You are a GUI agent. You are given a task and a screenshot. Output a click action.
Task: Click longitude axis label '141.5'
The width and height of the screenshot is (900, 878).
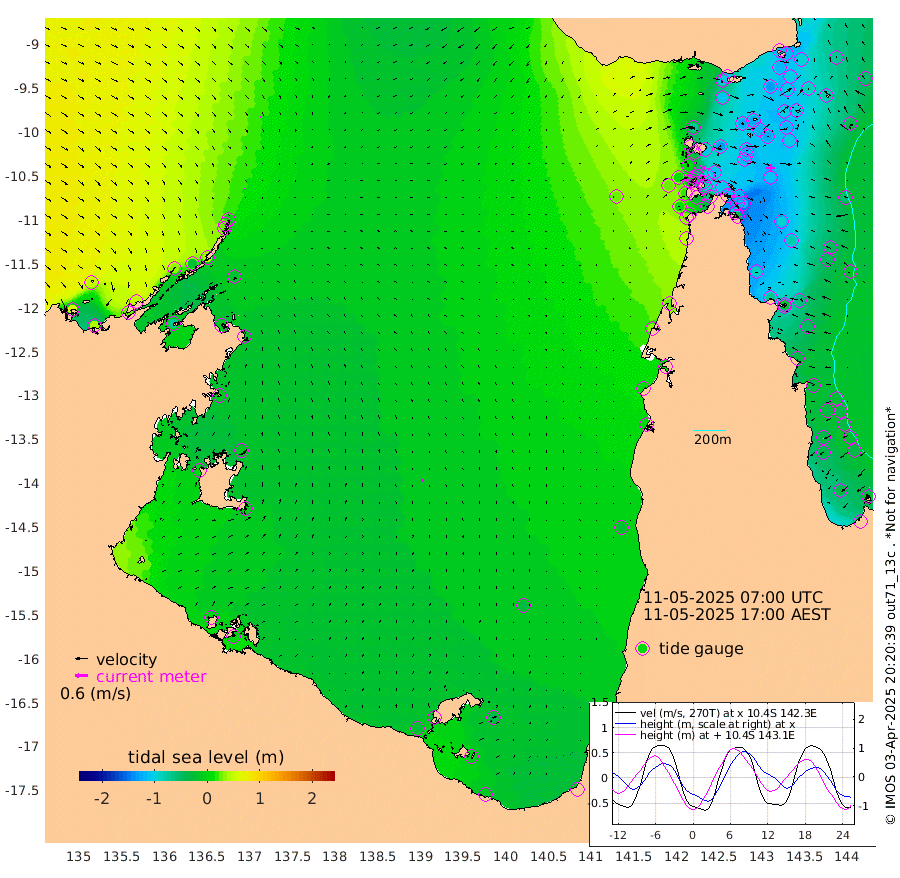pyautogui.click(x=633, y=857)
